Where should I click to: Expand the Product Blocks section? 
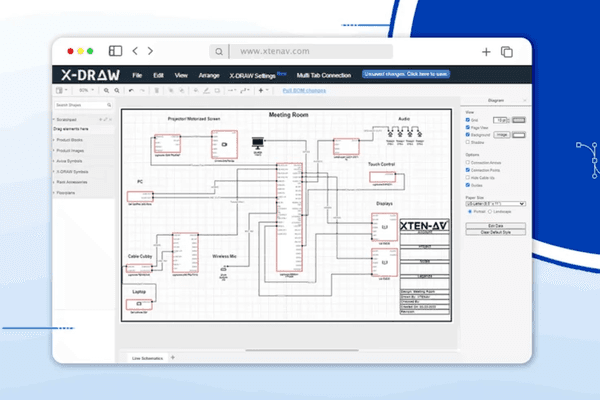(69, 140)
